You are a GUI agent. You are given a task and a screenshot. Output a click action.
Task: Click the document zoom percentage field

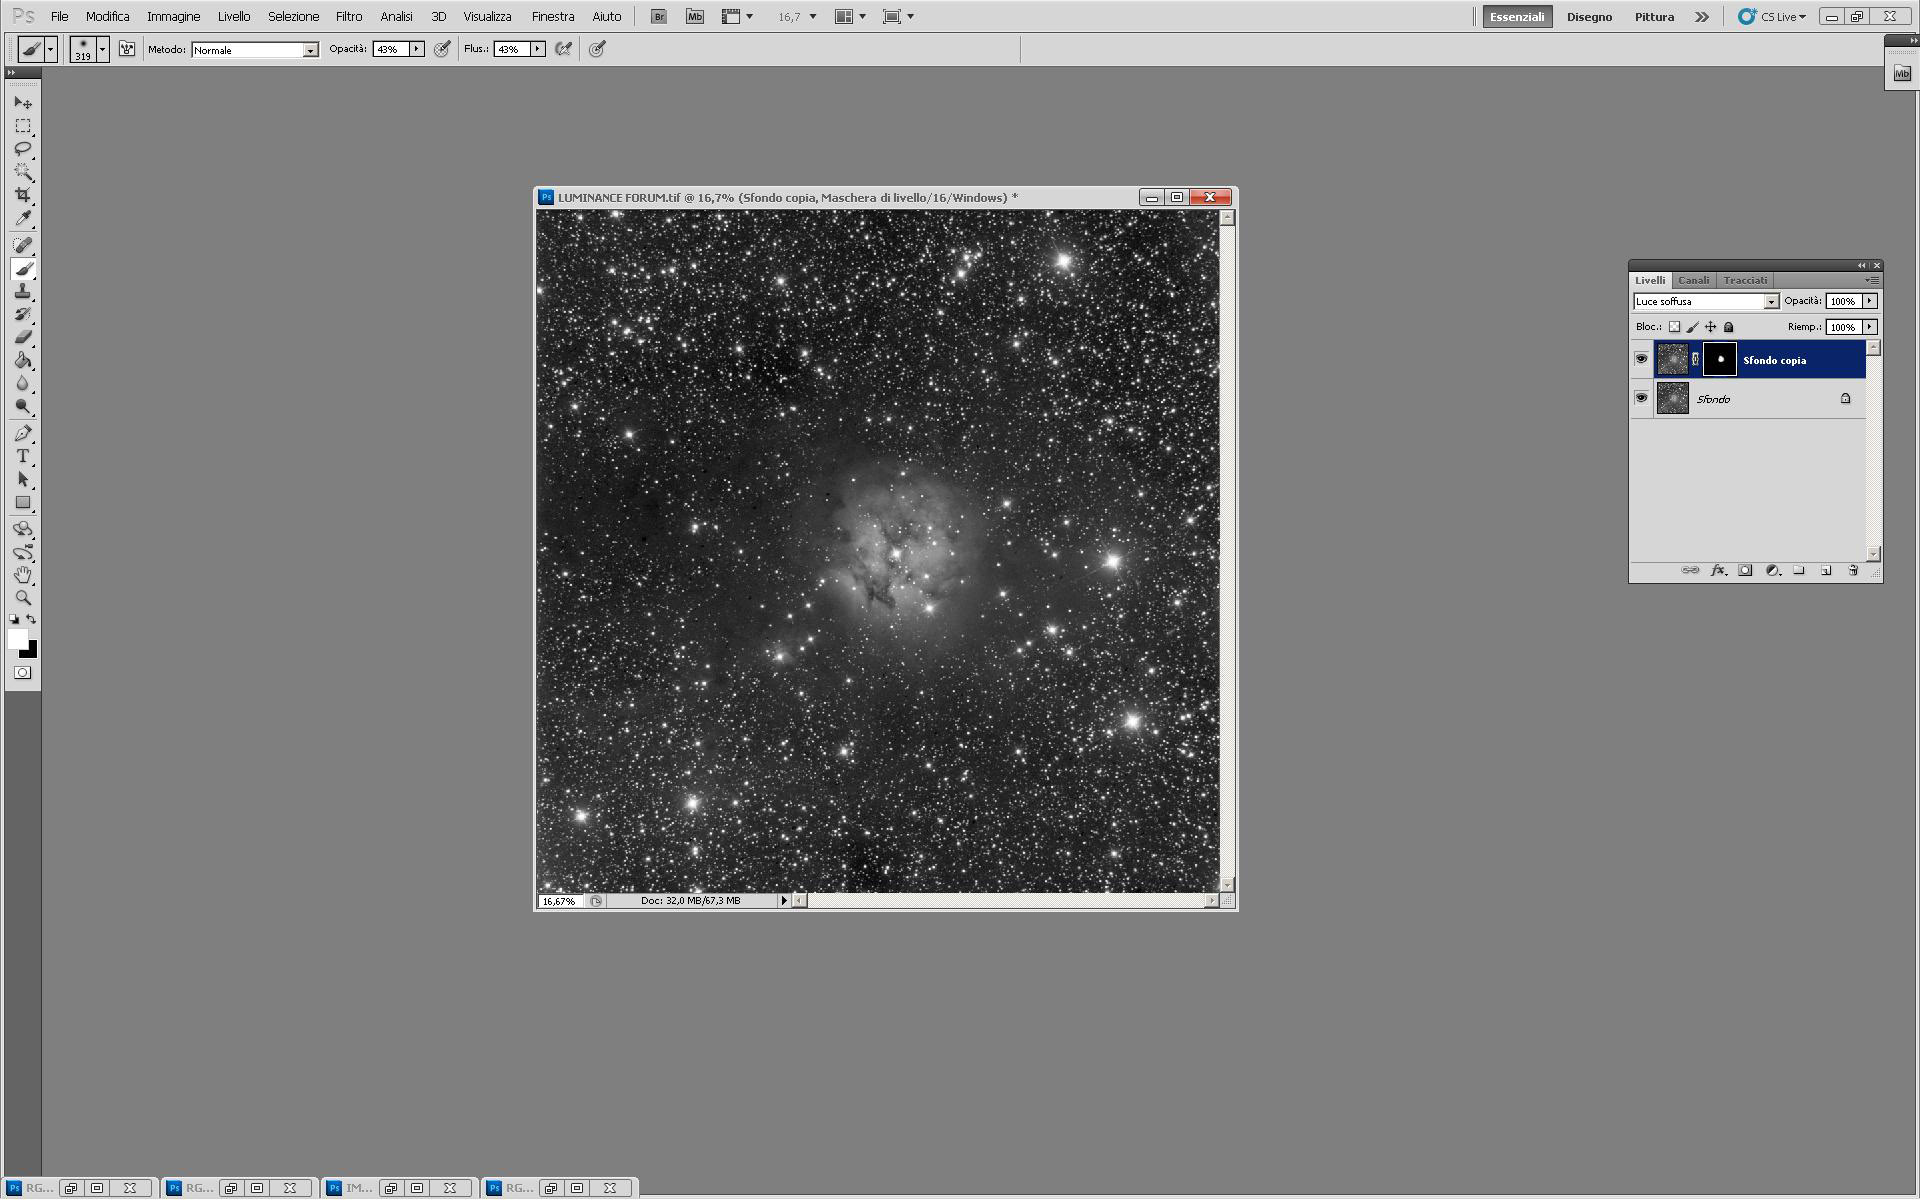pyautogui.click(x=560, y=901)
